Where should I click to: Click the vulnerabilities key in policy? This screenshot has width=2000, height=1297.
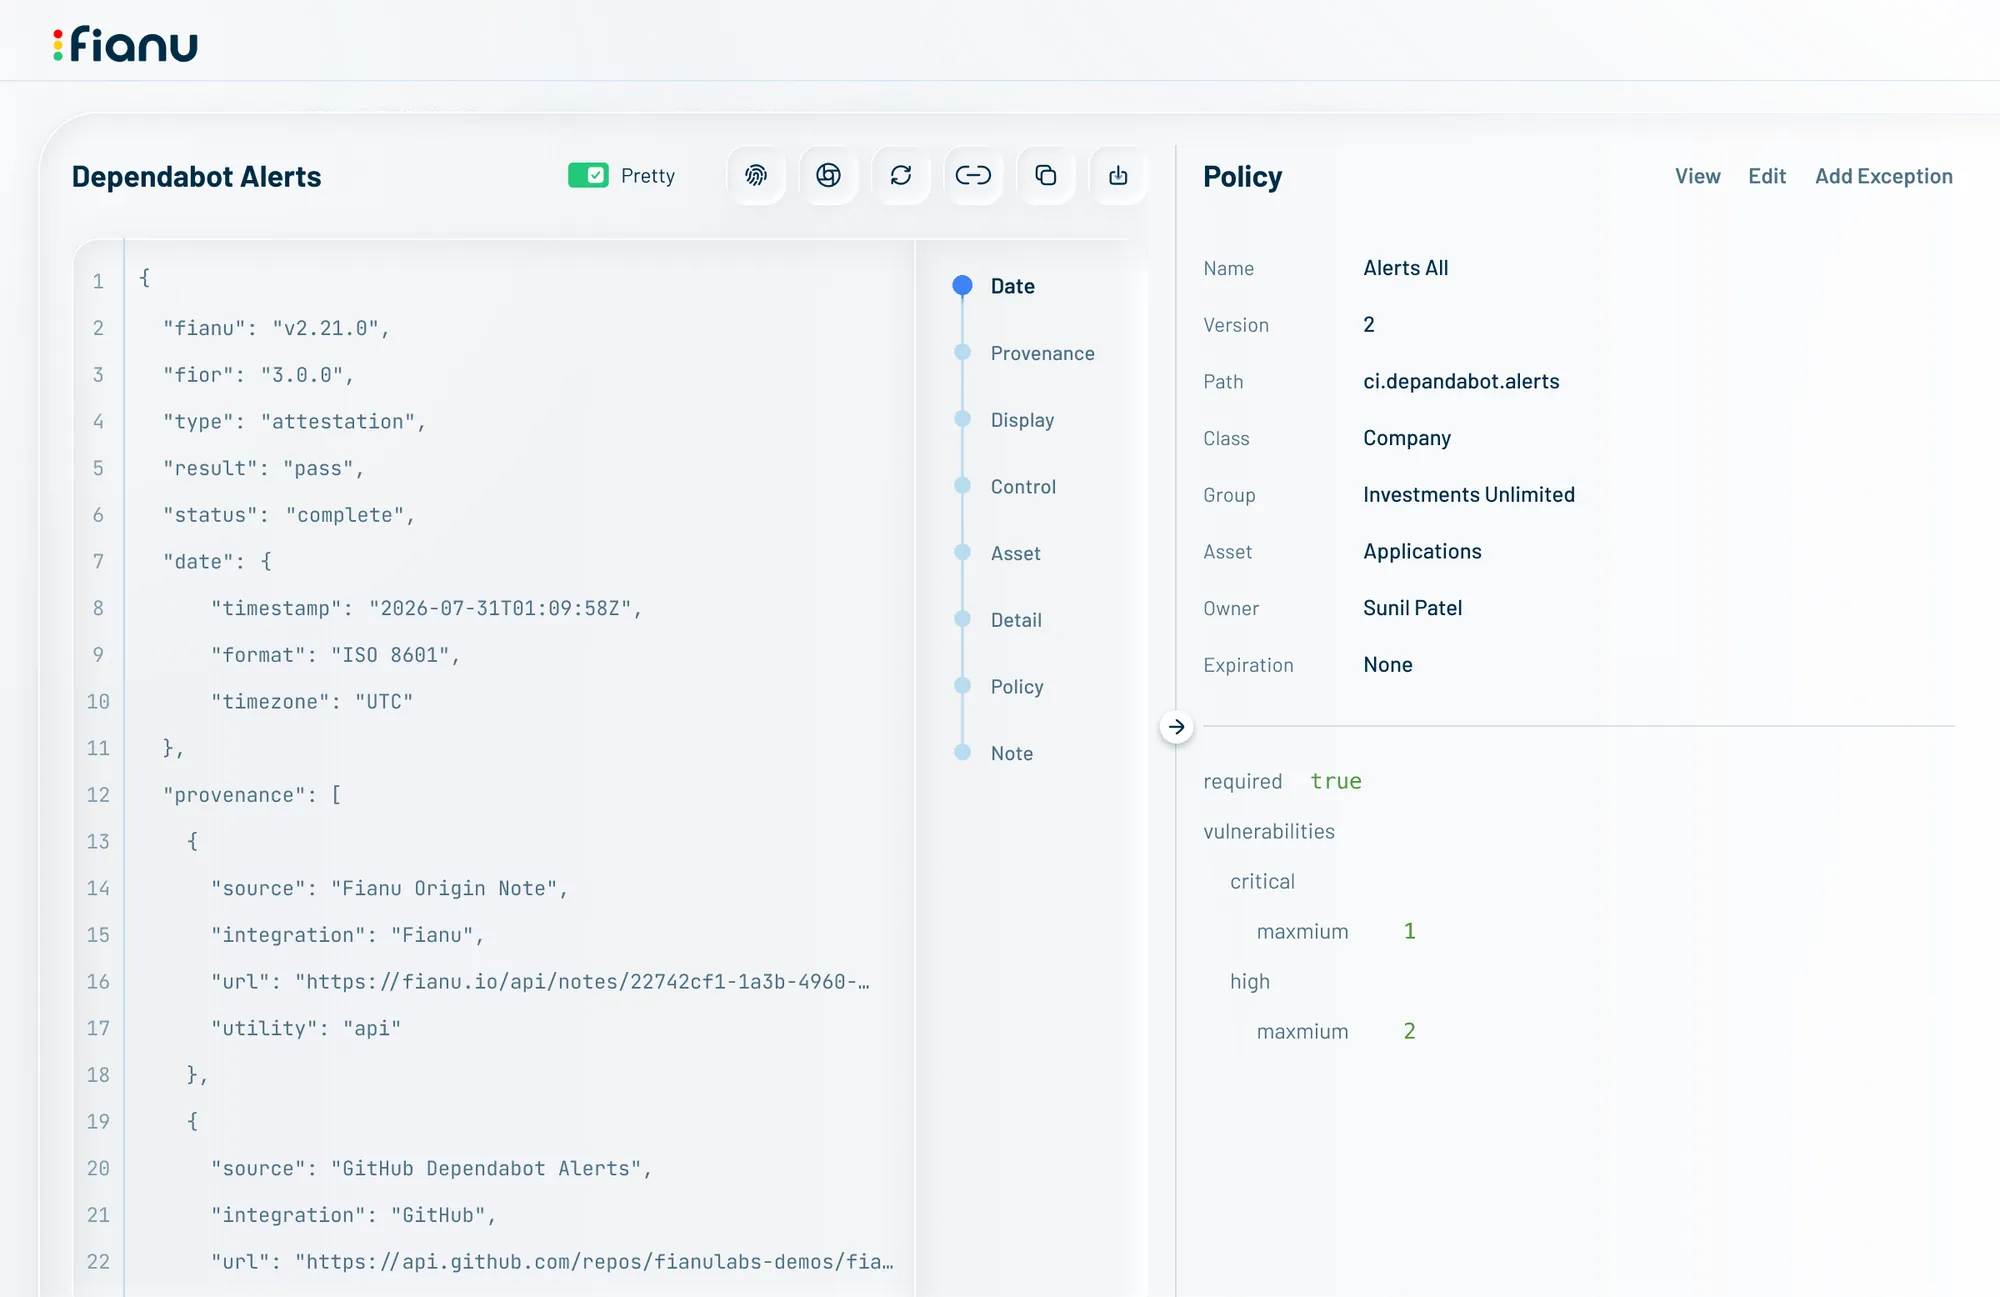(1268, 831)
